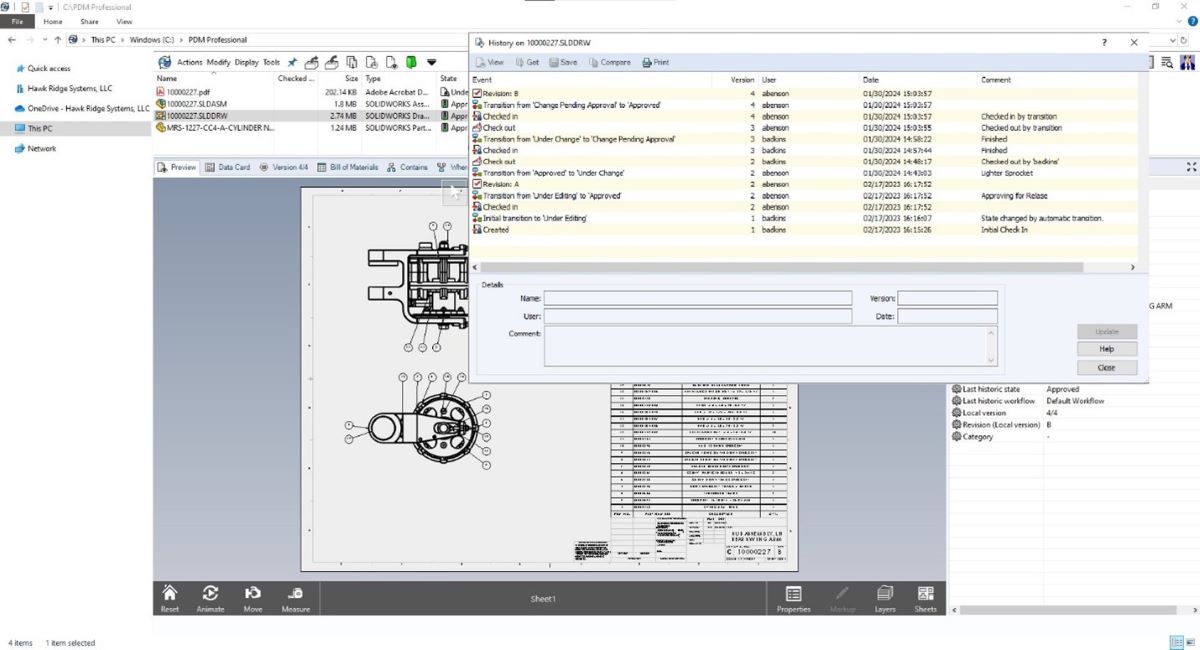Click the View button in the History toolbar
Viewport: 1200px width, 650px height.
click(490, 62)
